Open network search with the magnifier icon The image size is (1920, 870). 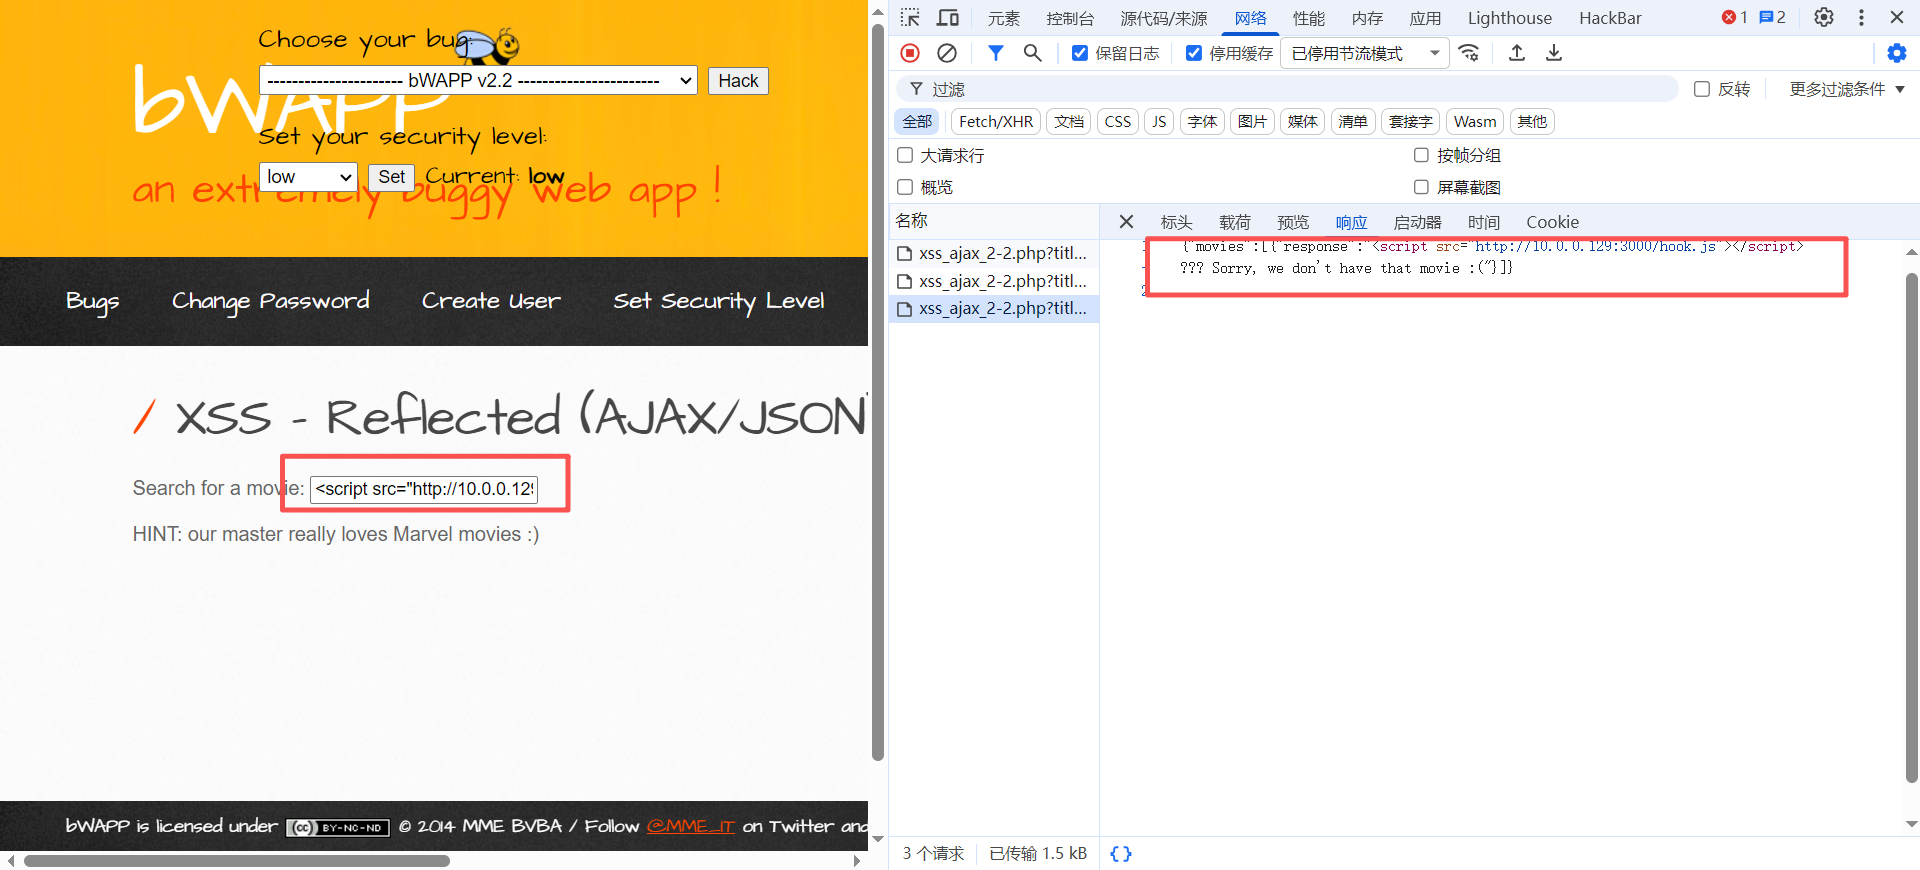1033,53
